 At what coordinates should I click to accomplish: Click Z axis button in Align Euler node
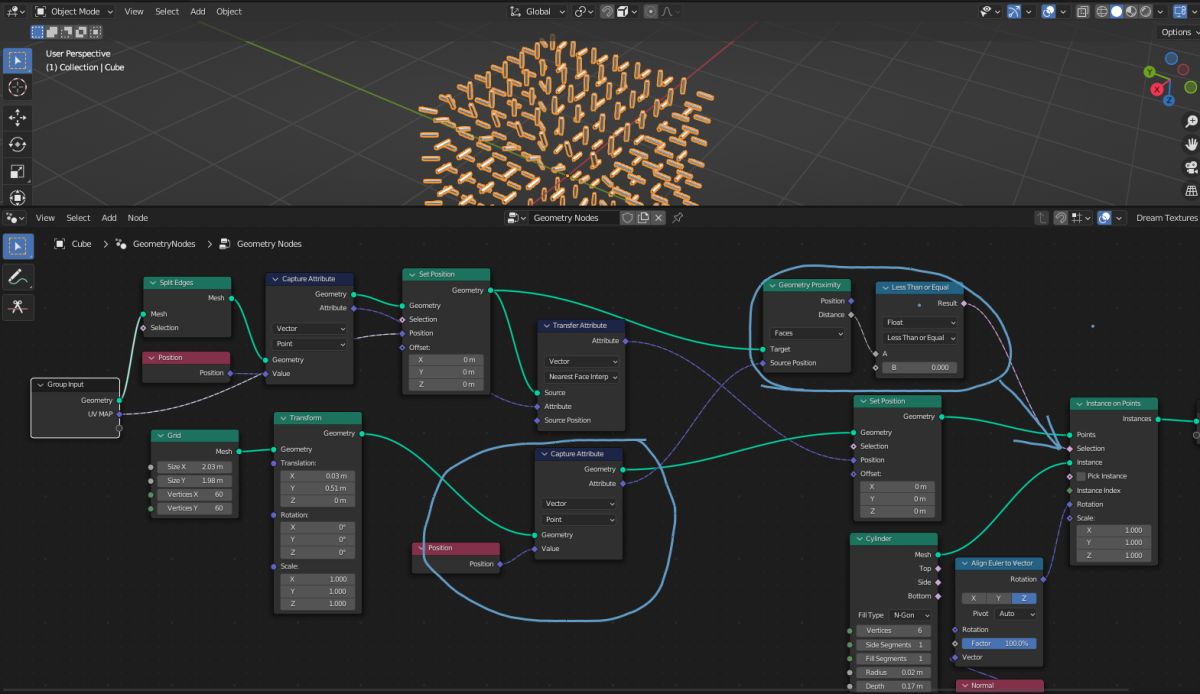[1023, 598]
